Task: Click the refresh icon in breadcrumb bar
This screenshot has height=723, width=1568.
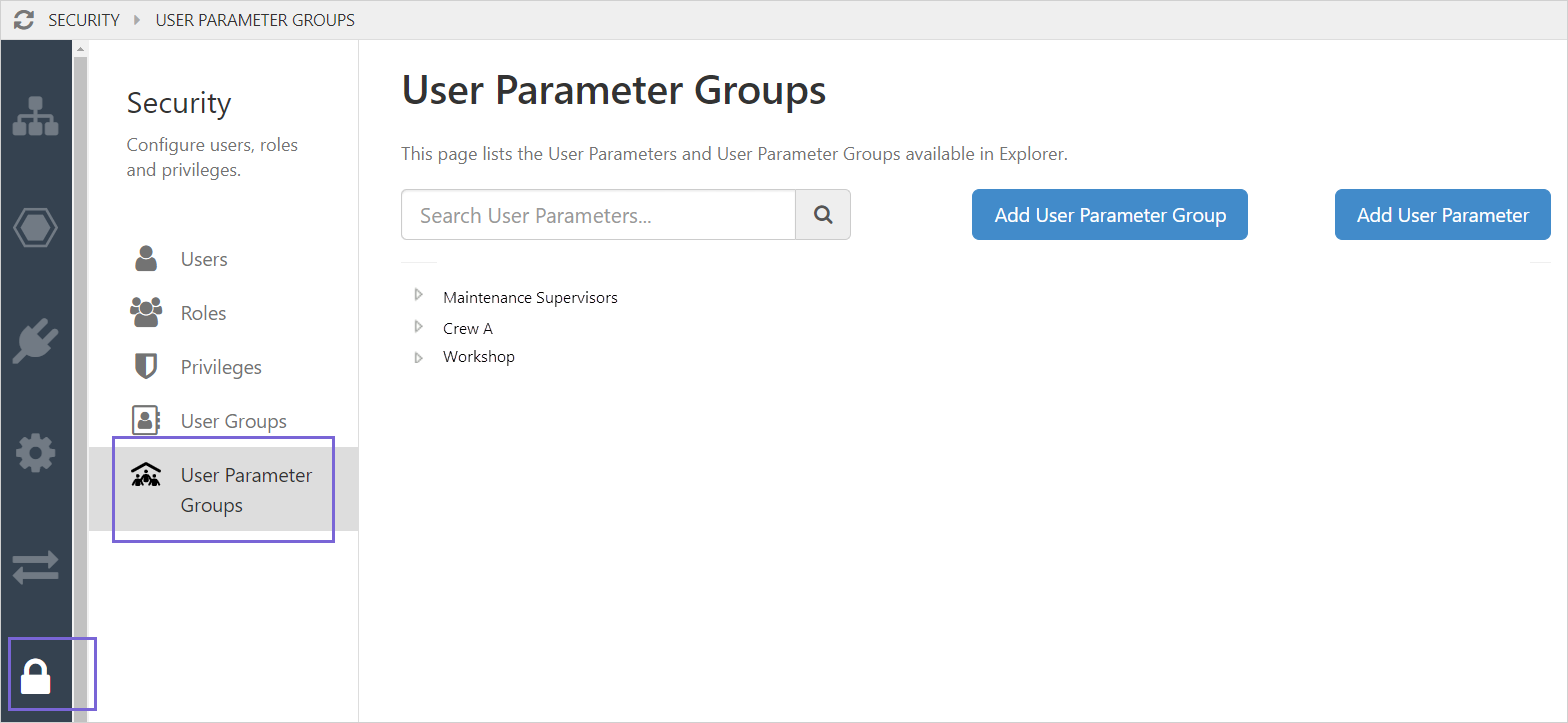Action: 24,20
